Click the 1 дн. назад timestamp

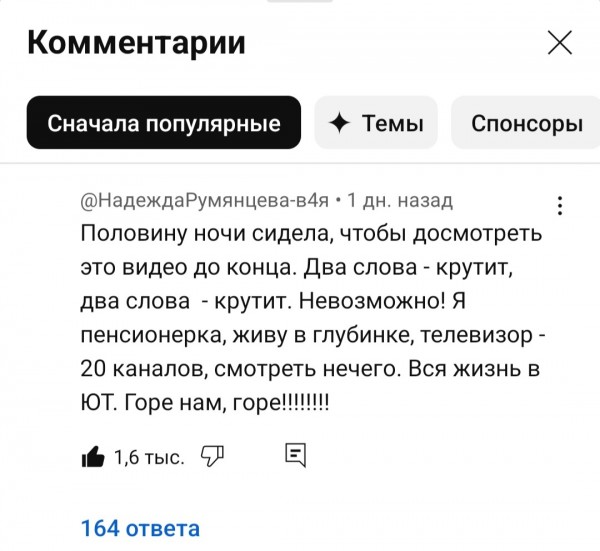pos(400,201)
